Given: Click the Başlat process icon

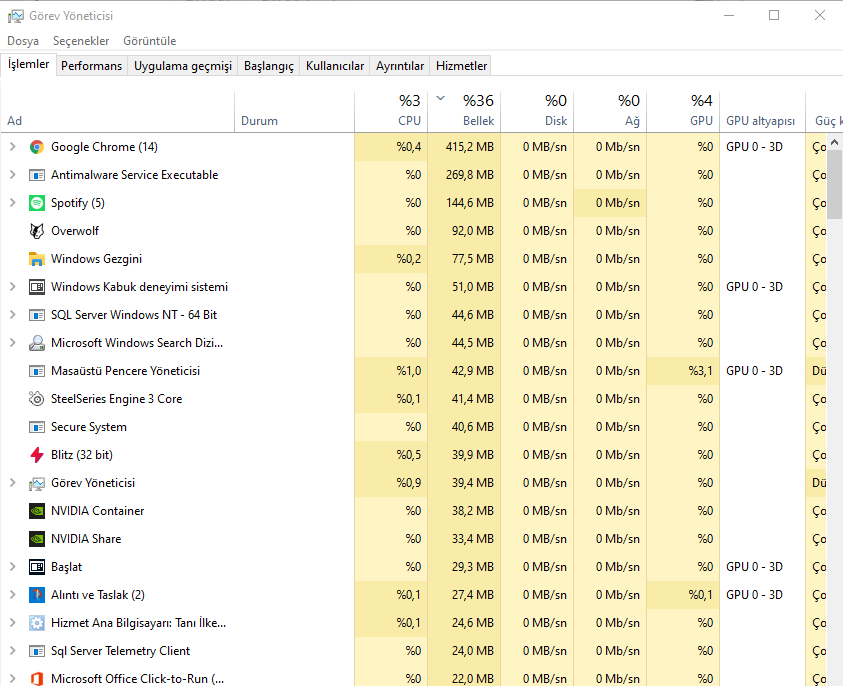Looking at the screenshot, I should (37, 567).
